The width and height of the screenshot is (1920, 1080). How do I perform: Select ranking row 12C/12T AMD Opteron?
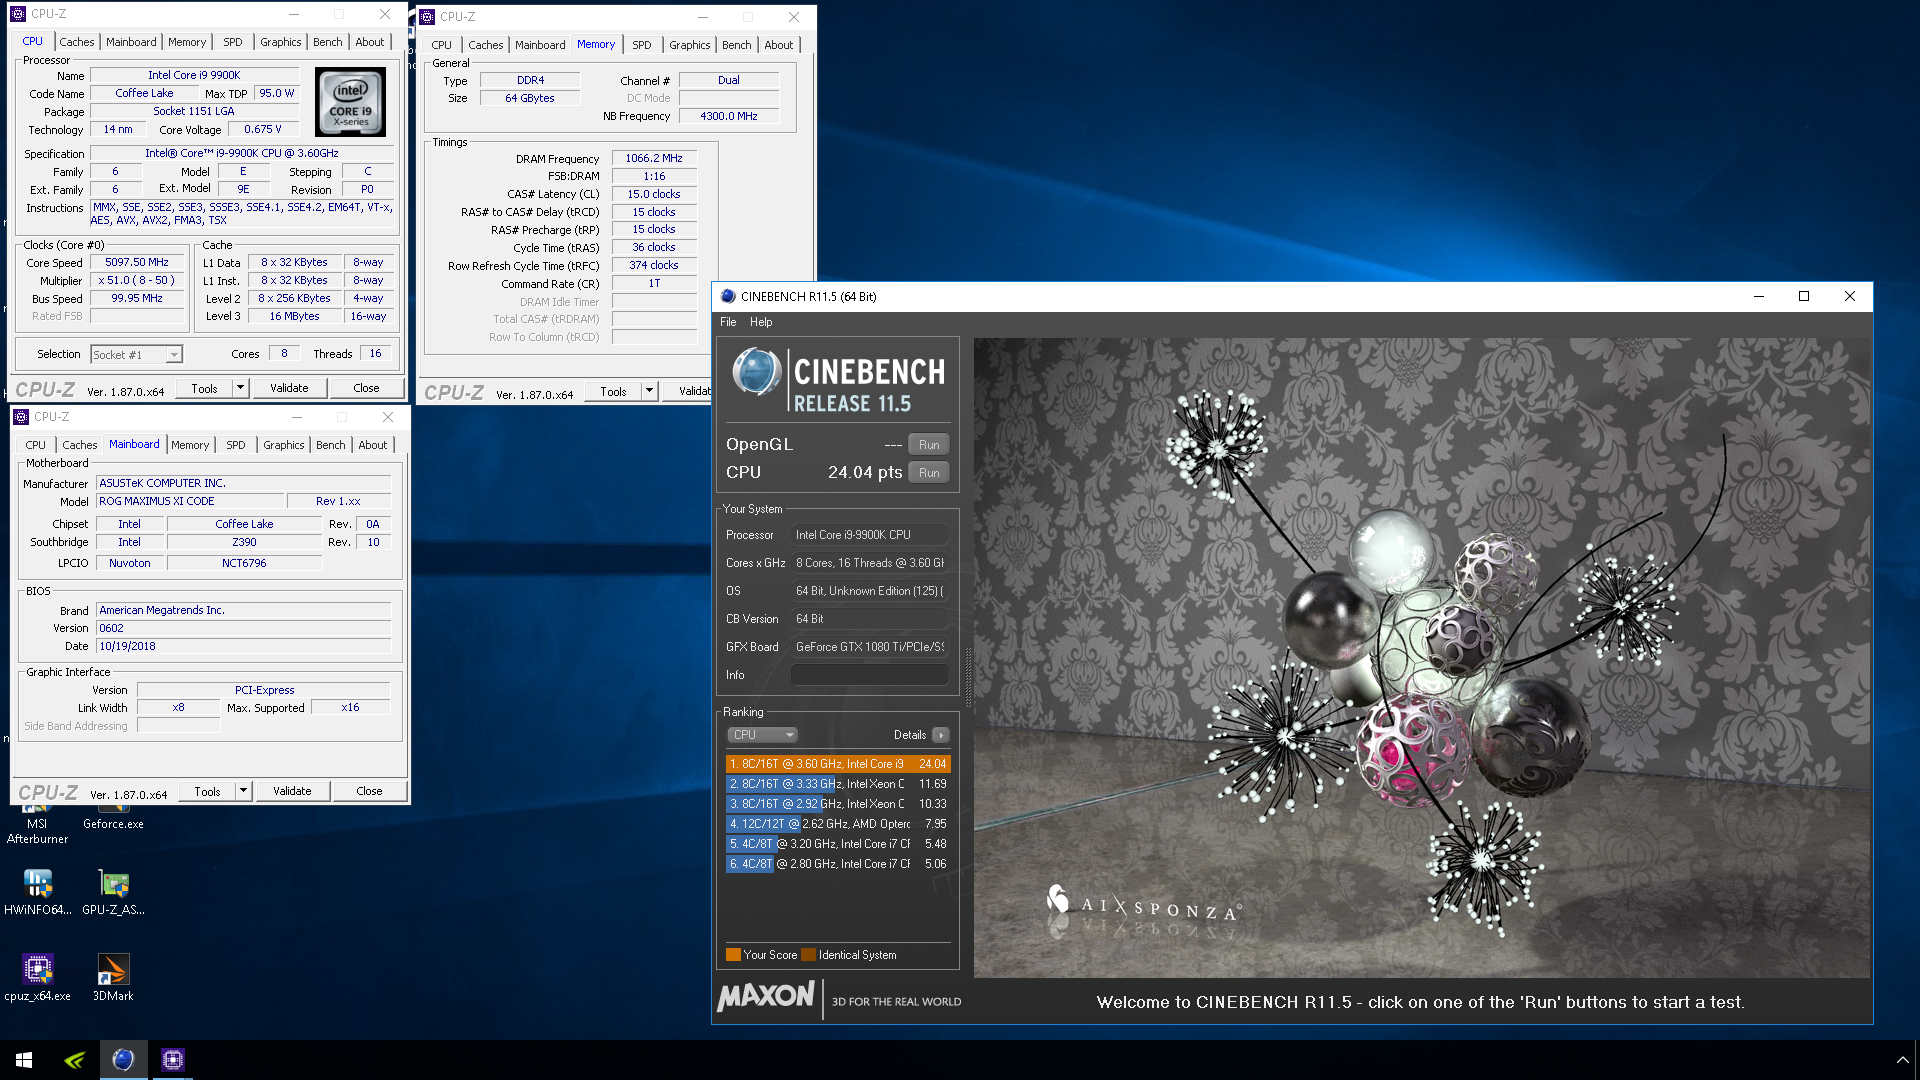[837, 824]
